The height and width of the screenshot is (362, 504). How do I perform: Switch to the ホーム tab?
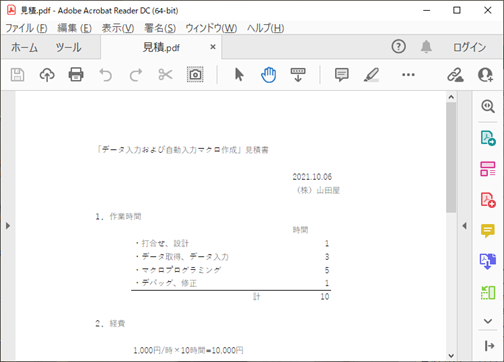tap(24, 47)
